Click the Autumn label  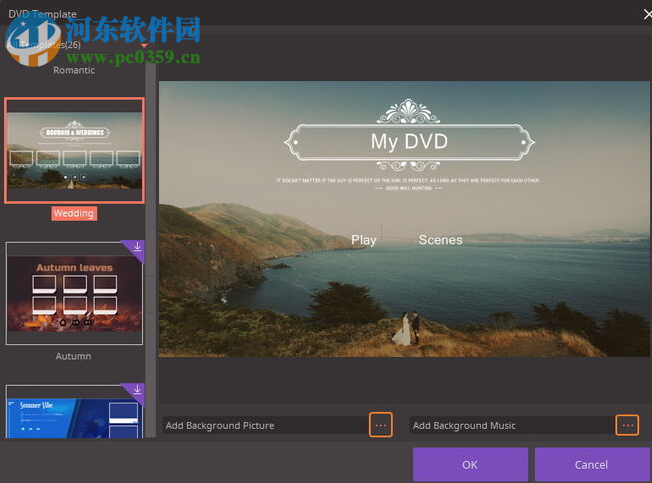tap(73, 356)
